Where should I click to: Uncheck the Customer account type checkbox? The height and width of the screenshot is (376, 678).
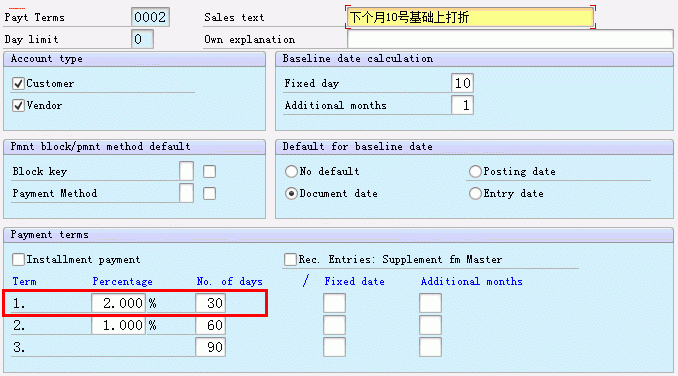click(18, 83)
